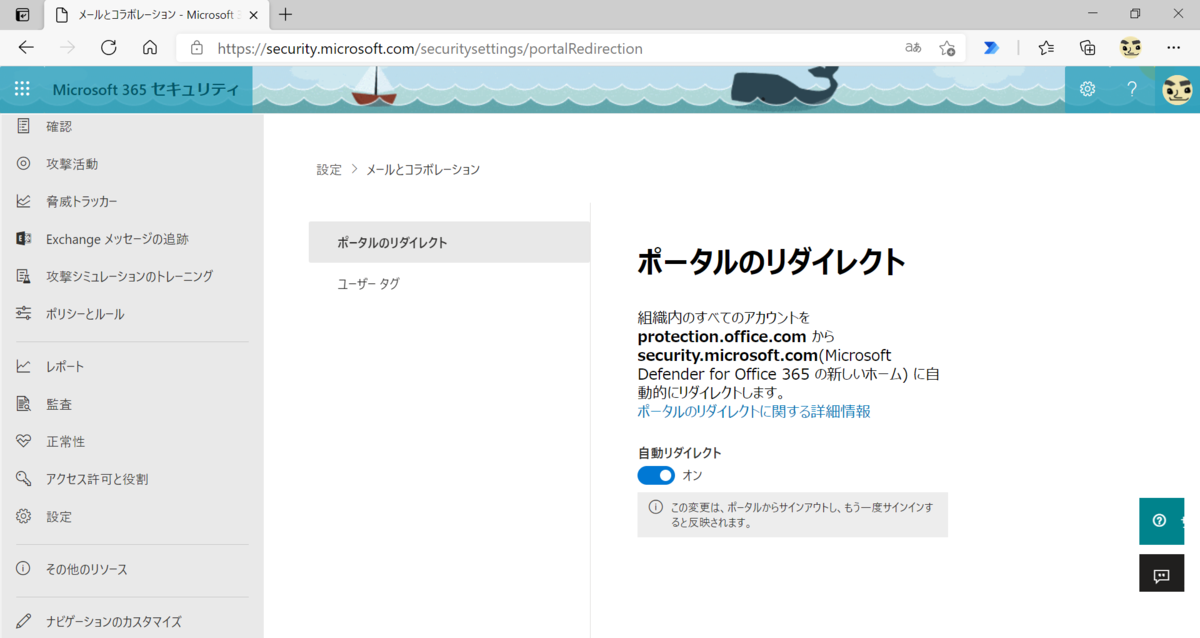Image resolution: width=1200 pixels, height=638 pixels.
Task: Open the help question mark in the header
Action: [1132, 89]
